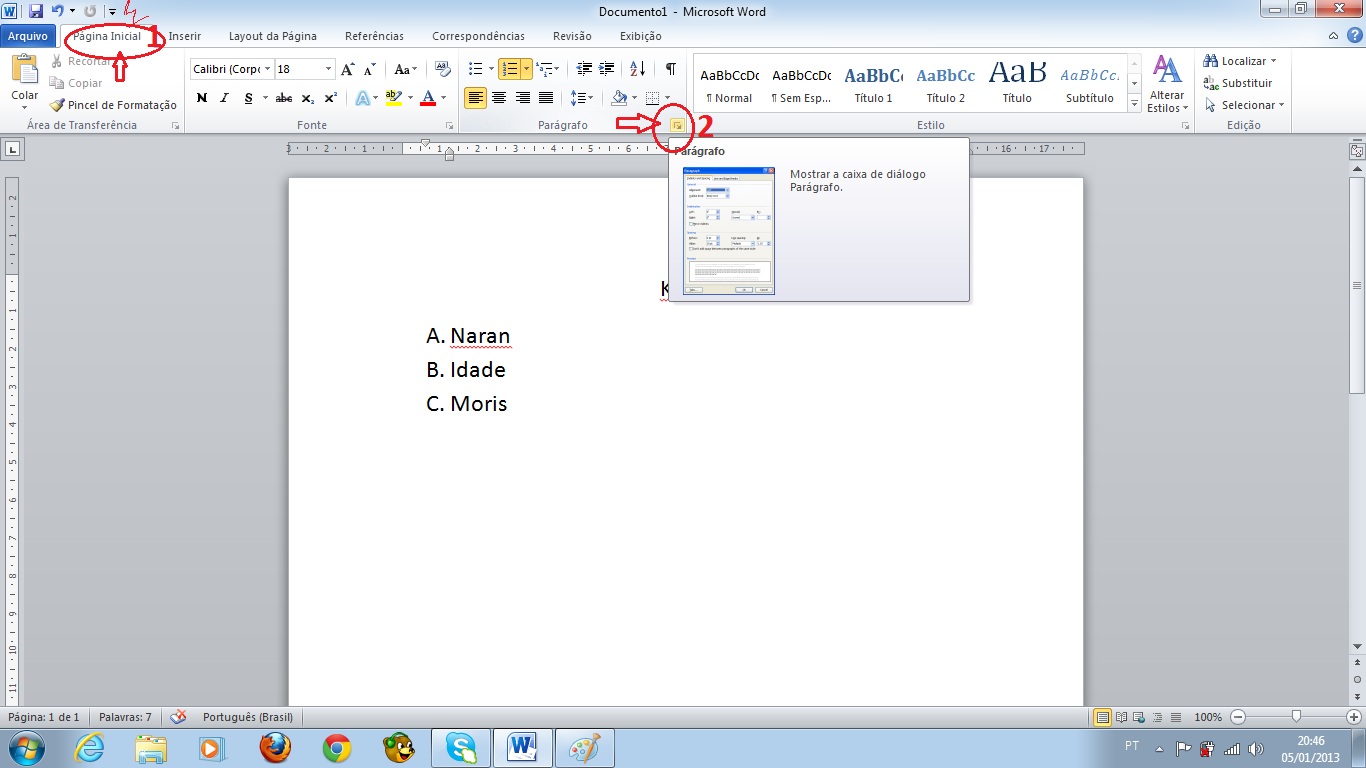The image size is (1366, 768).
Task: Switch to full screen reading view
Action: (1121, 717)
